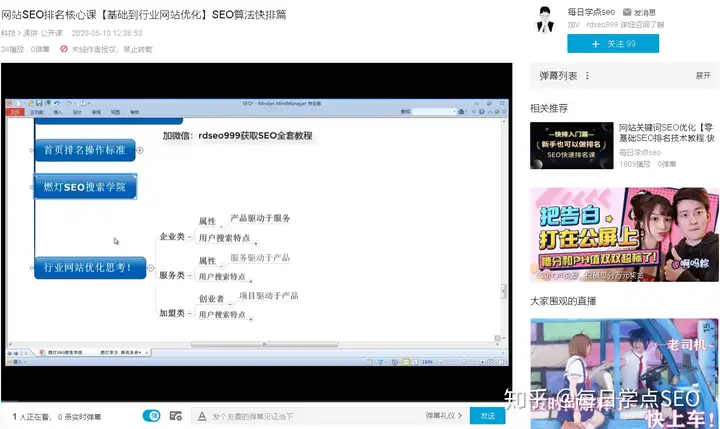Click the New document icon in MindManager
Viewport: 720px width, 429px height.
click(19, 103)
